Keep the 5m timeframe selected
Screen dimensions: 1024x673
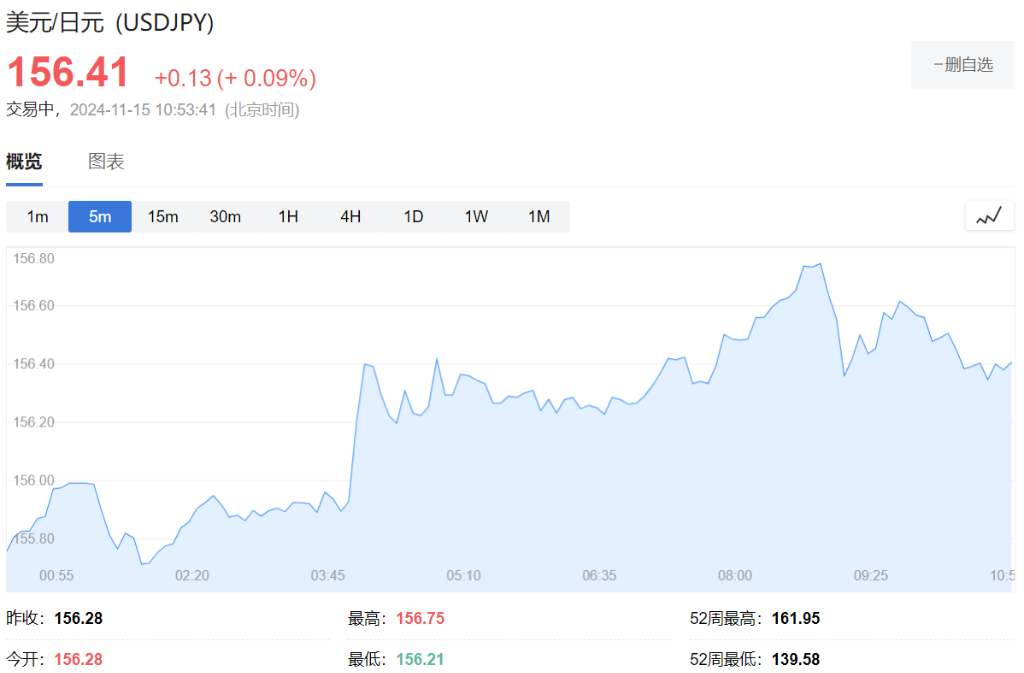(99, 216)
